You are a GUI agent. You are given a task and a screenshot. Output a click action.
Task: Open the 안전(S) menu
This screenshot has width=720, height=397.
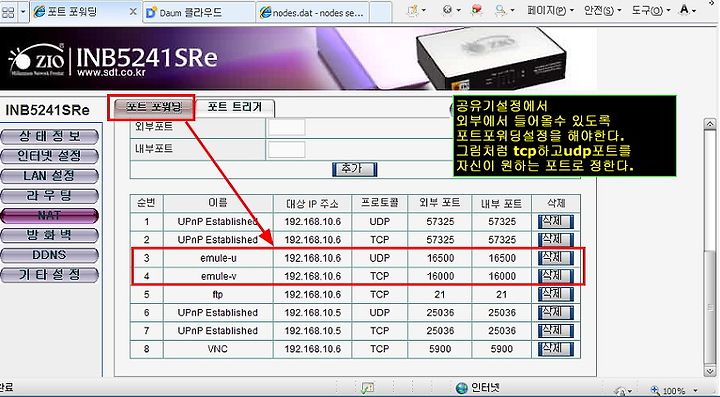click(603, 11)
